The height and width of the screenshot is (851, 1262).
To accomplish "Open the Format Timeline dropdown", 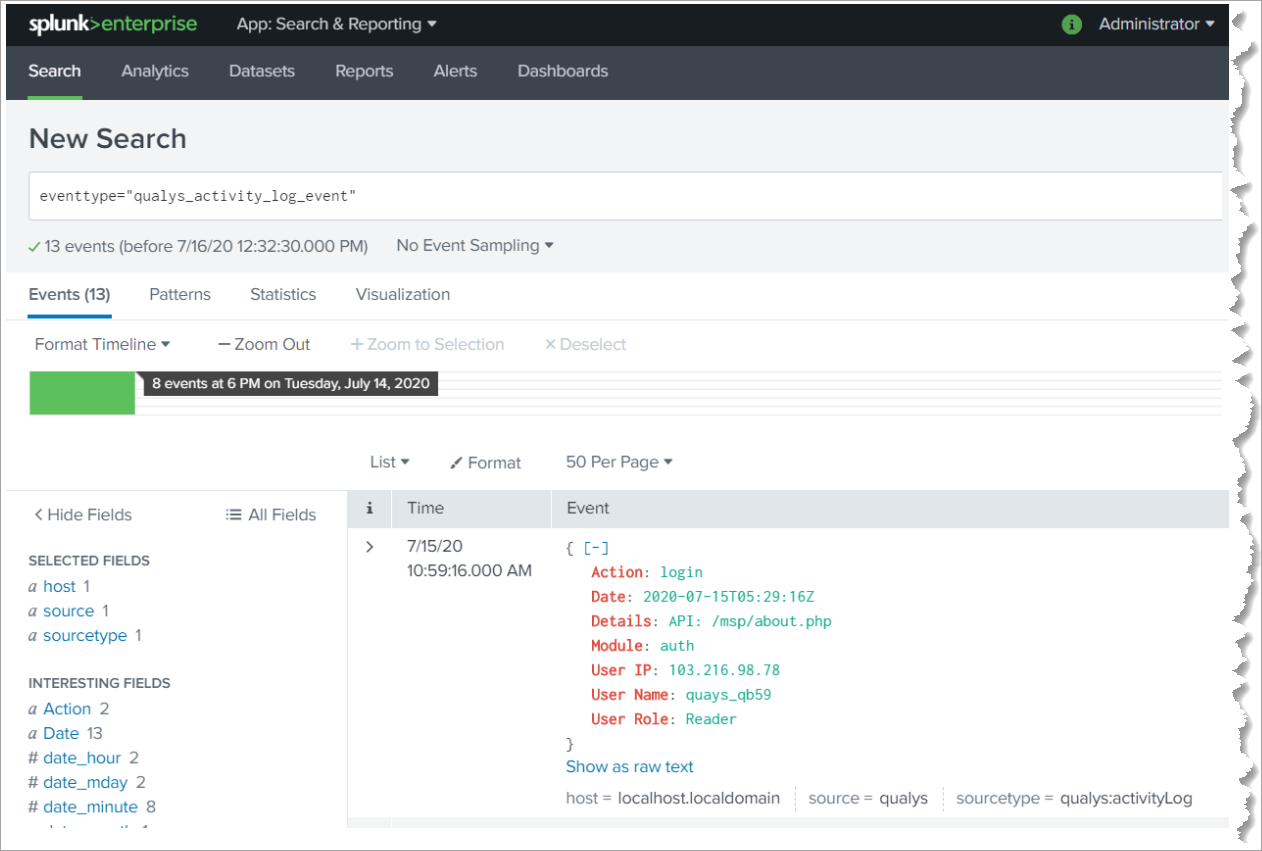I will [x=101, y=344].
